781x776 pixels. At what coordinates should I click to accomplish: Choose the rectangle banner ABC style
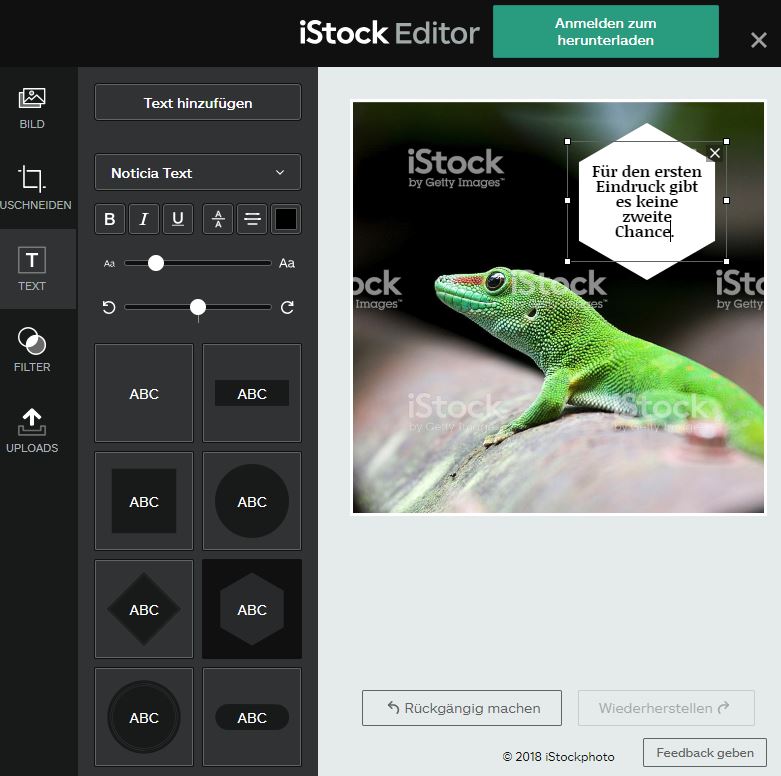[x=252, y=393]
